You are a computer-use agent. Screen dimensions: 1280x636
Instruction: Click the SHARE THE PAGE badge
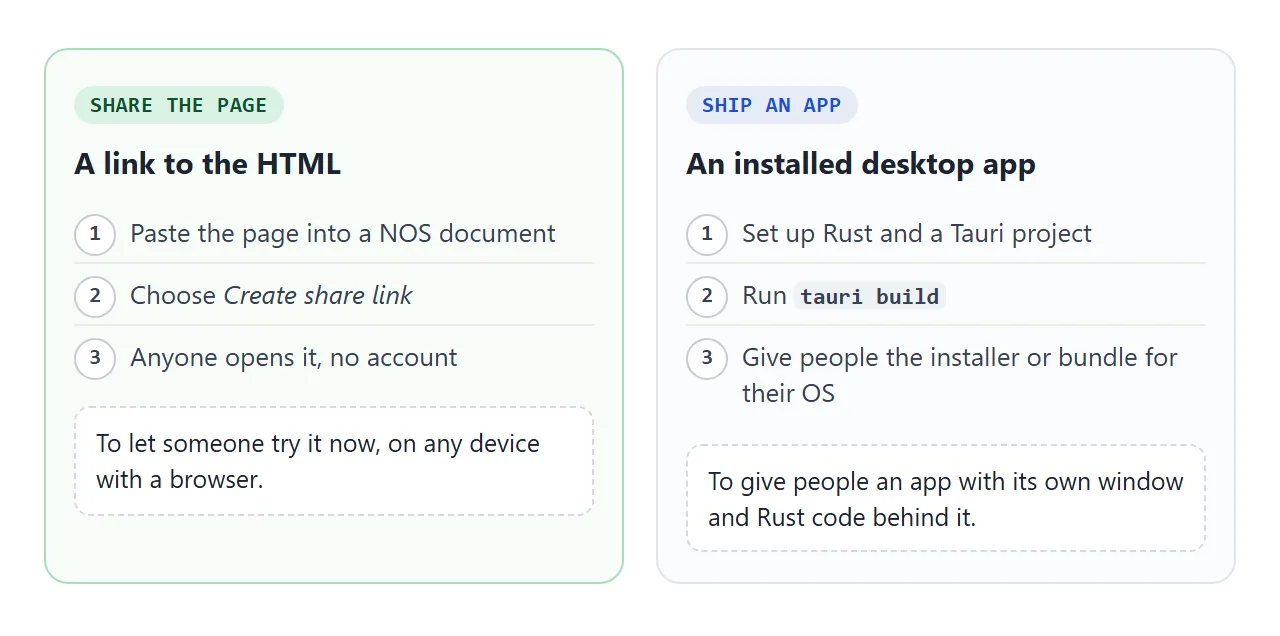pyautogui.click(x=179, y=105)
